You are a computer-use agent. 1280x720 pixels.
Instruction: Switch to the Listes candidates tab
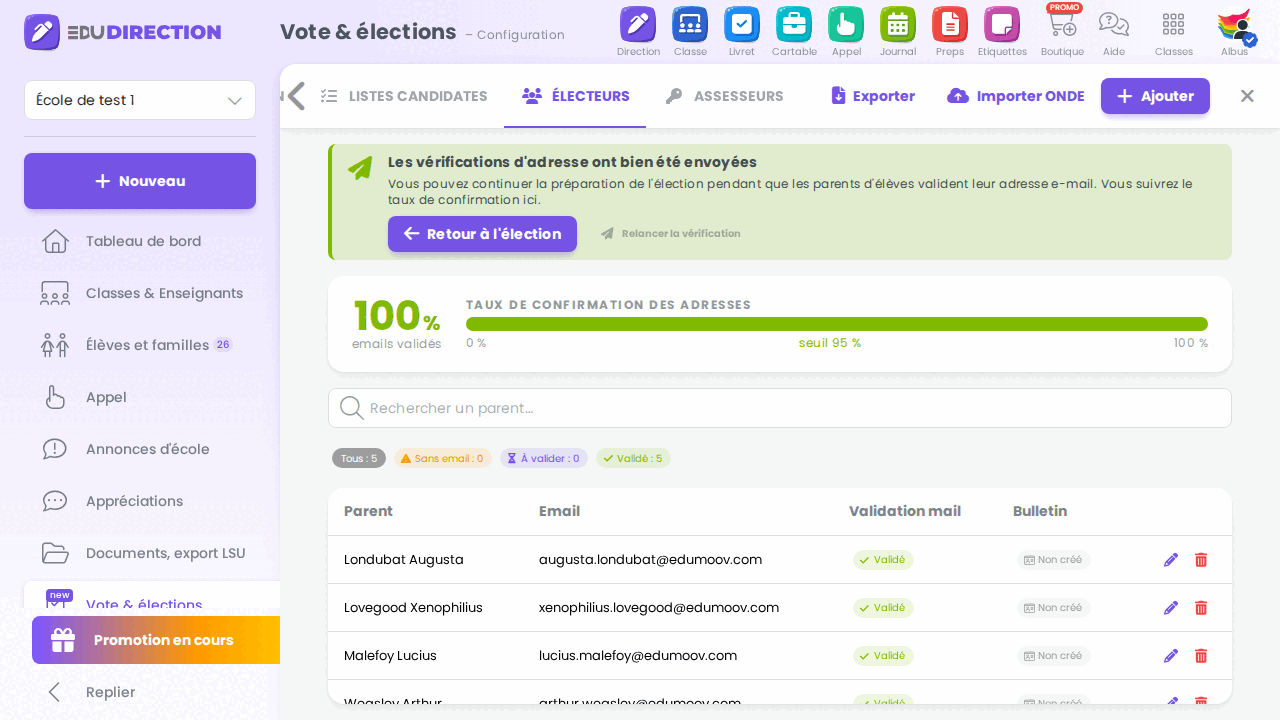point(404,96)
